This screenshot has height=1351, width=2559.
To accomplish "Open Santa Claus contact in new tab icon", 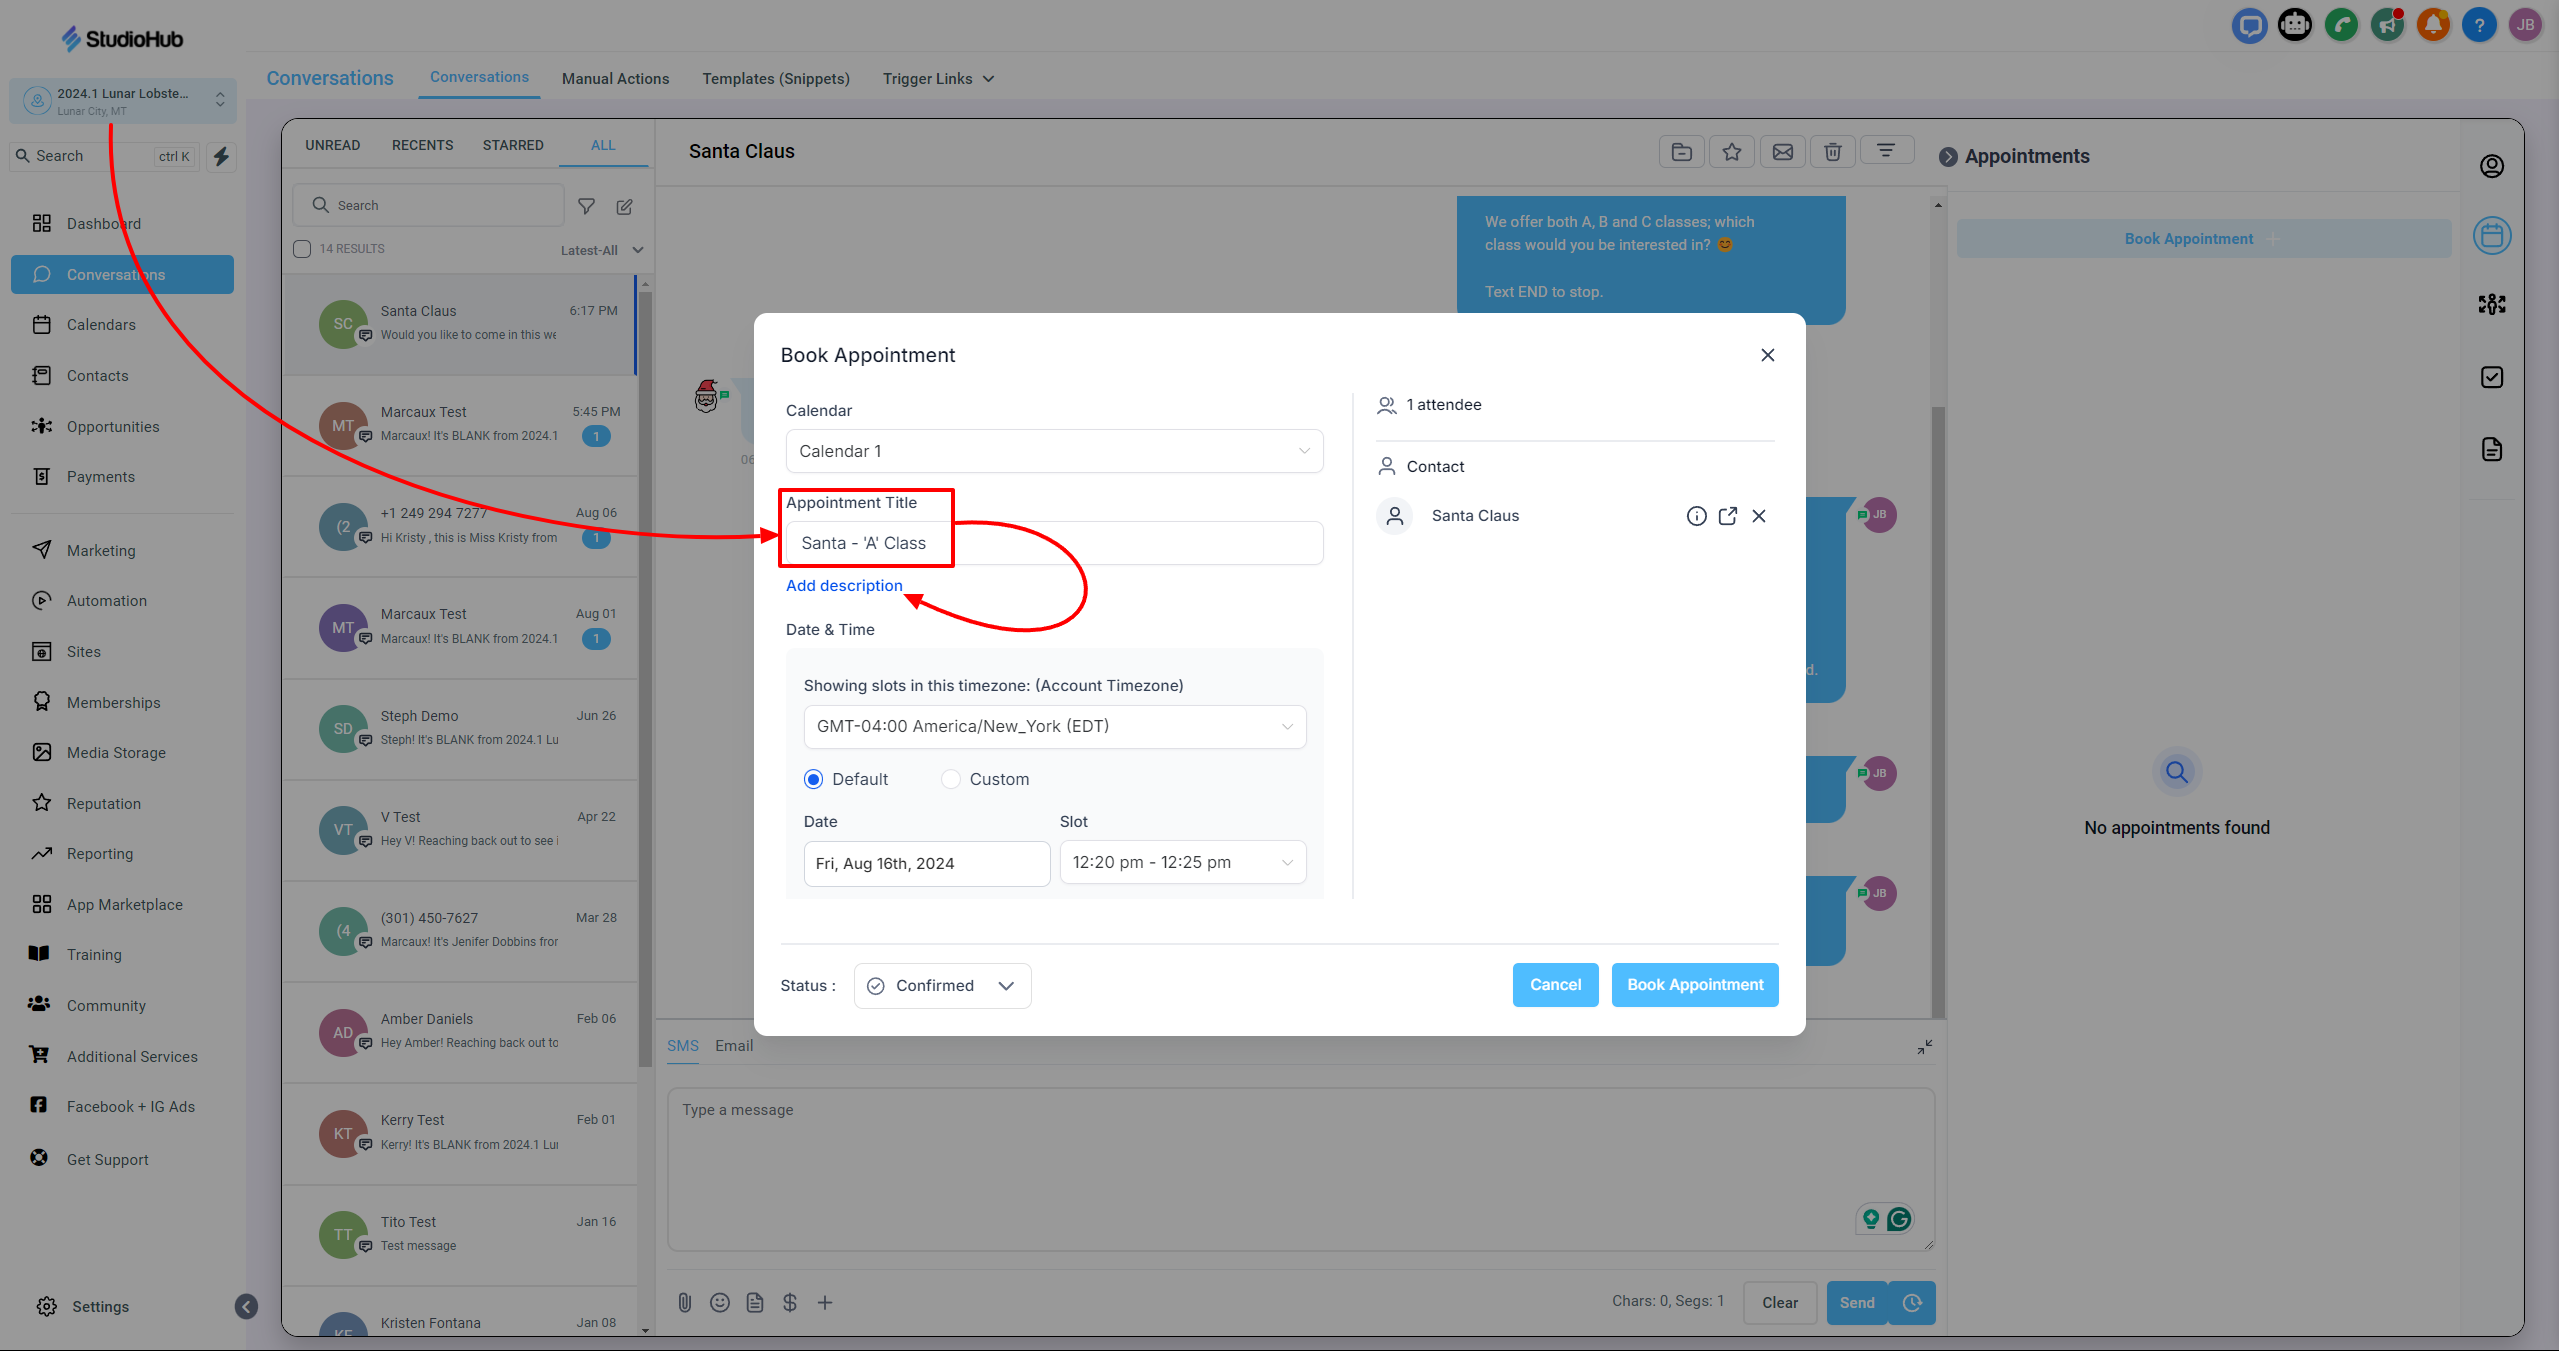I will click(1727, 516).
